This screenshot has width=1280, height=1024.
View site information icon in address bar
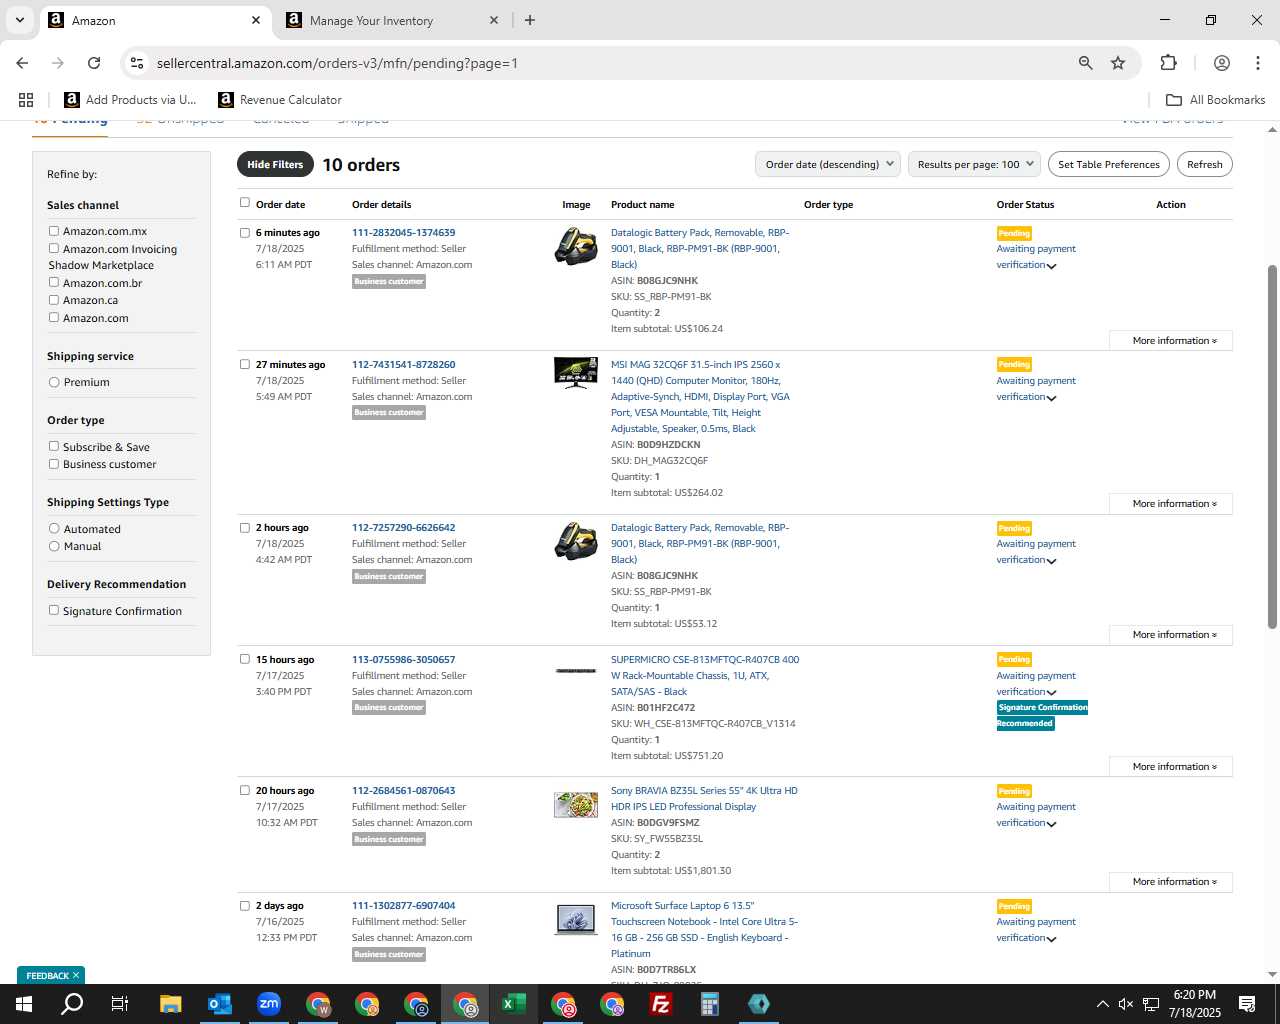tap(137, 63)
